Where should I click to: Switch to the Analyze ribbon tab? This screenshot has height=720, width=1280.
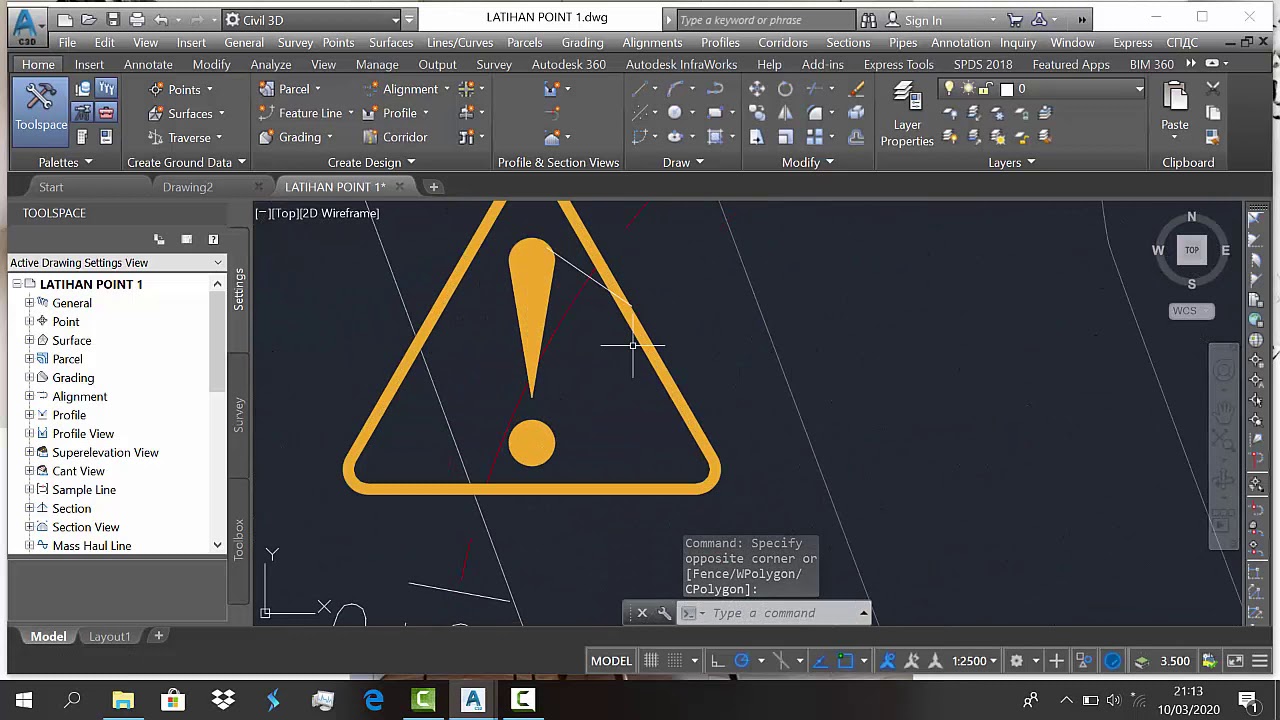(271, 64)
